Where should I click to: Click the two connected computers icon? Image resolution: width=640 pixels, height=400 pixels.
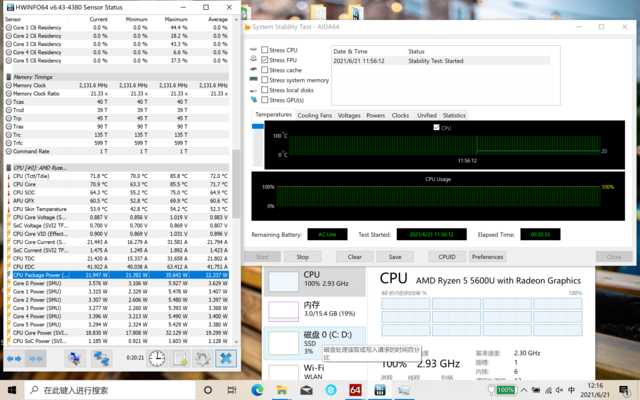pyautogui.click(x=101, y=359)
